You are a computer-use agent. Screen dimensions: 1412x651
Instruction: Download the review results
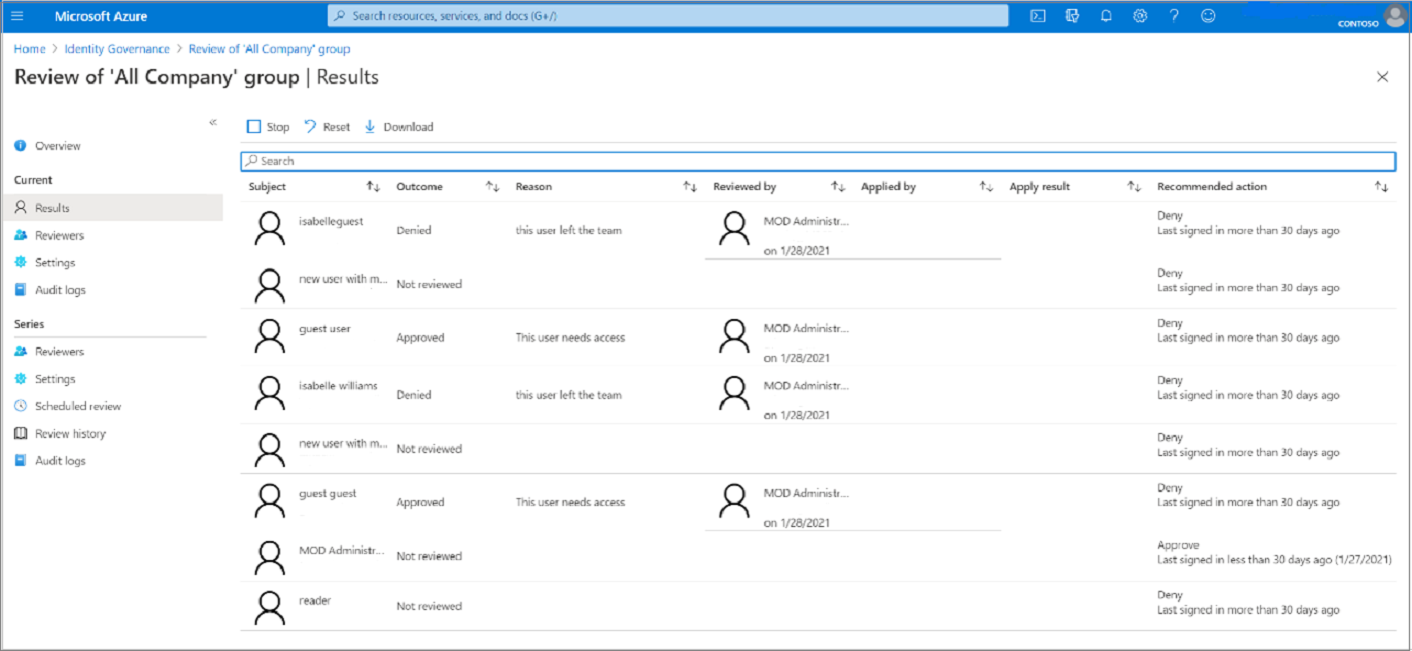click(399, 126)
